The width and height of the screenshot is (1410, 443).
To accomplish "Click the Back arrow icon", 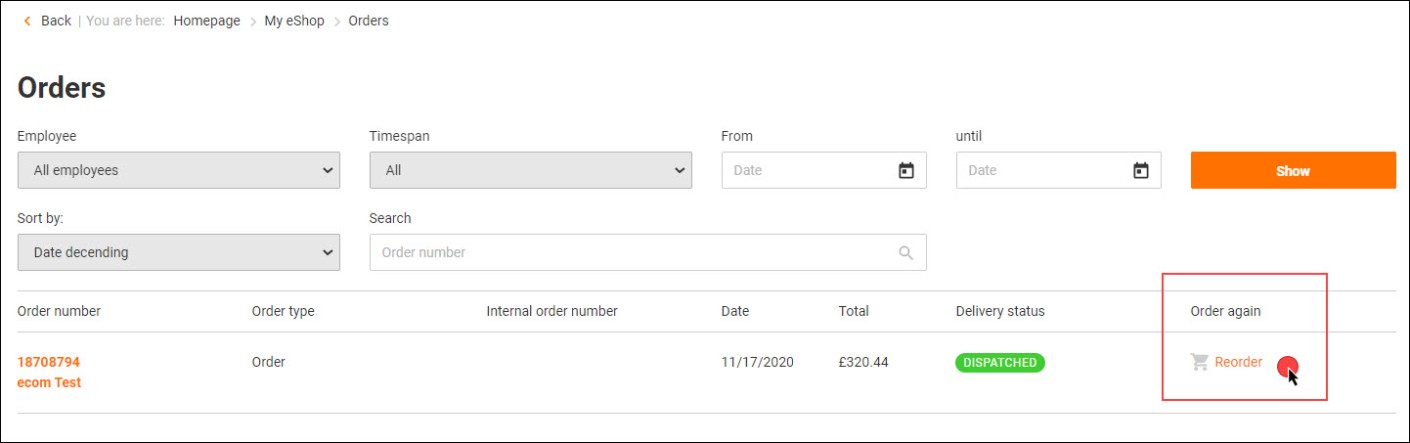I will (27, 21).
